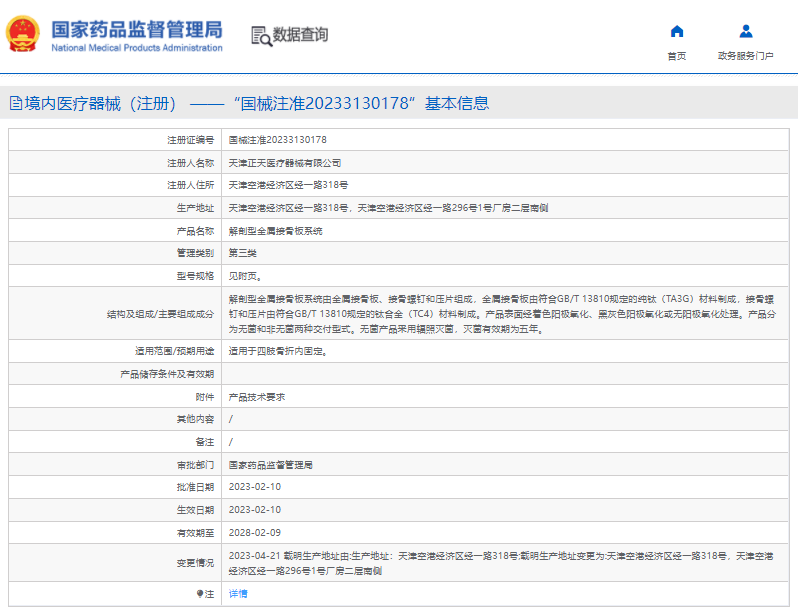This screenshot has height=614, width=798.
Task: Click the 附件 label
Action: (205, 397)
